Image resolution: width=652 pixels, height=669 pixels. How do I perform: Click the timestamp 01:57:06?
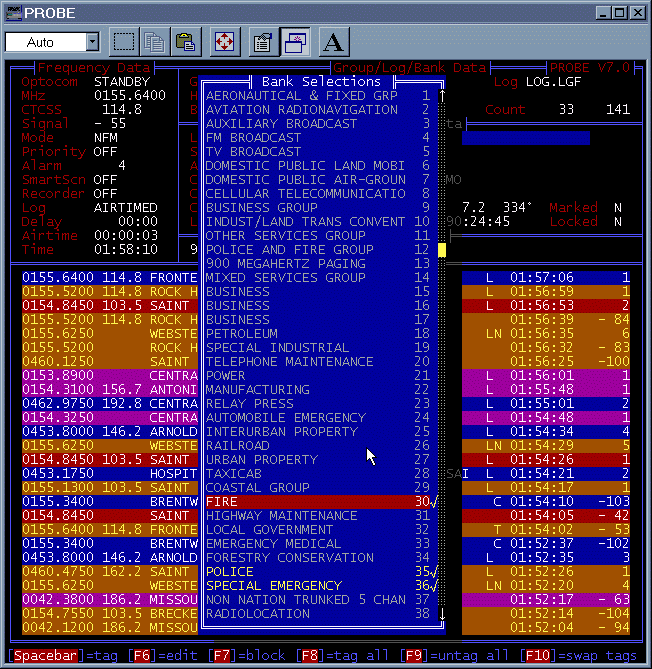(x=542, y=278)
